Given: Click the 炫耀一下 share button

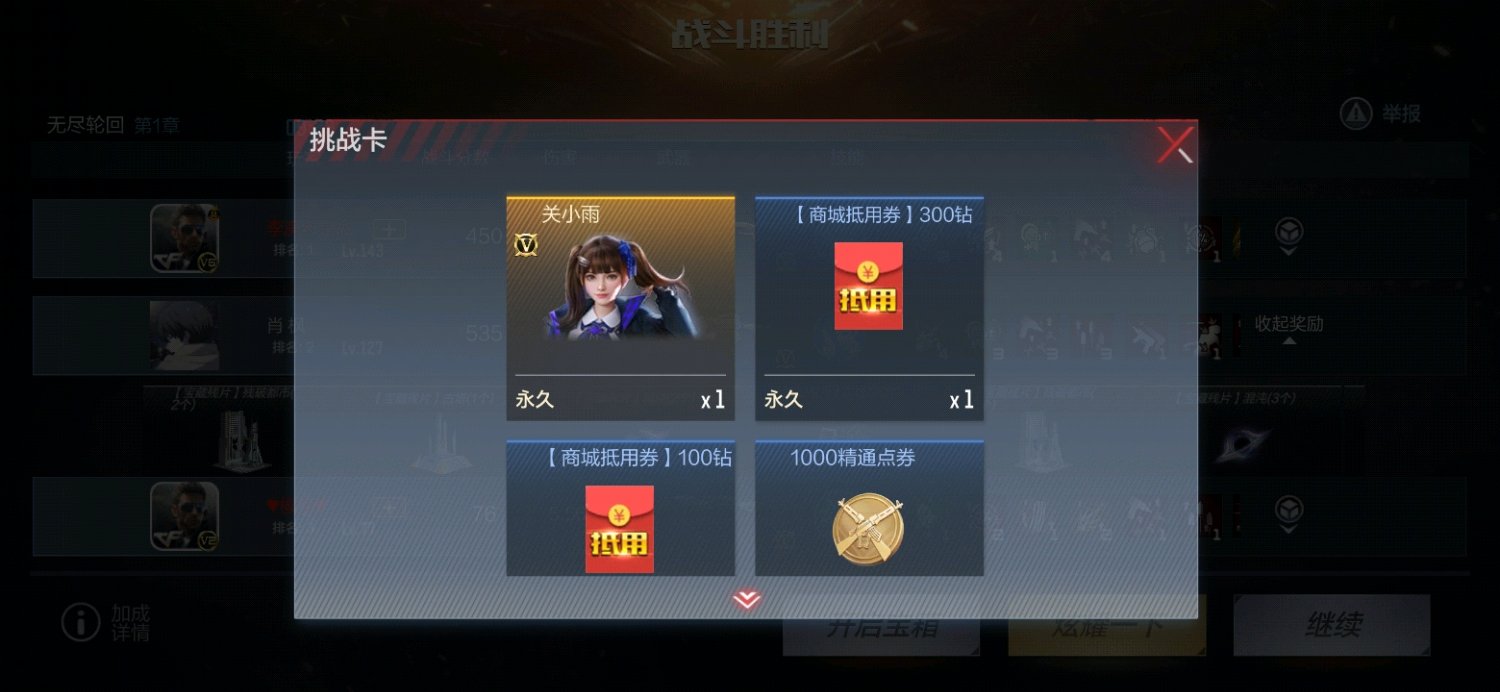Looking at the screenshot, I should click(1107, 626).
